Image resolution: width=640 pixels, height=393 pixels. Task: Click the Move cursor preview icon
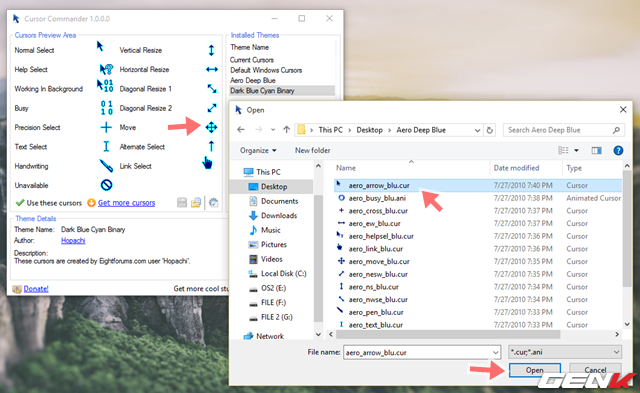pyautogui.click(x=211, y=127)
